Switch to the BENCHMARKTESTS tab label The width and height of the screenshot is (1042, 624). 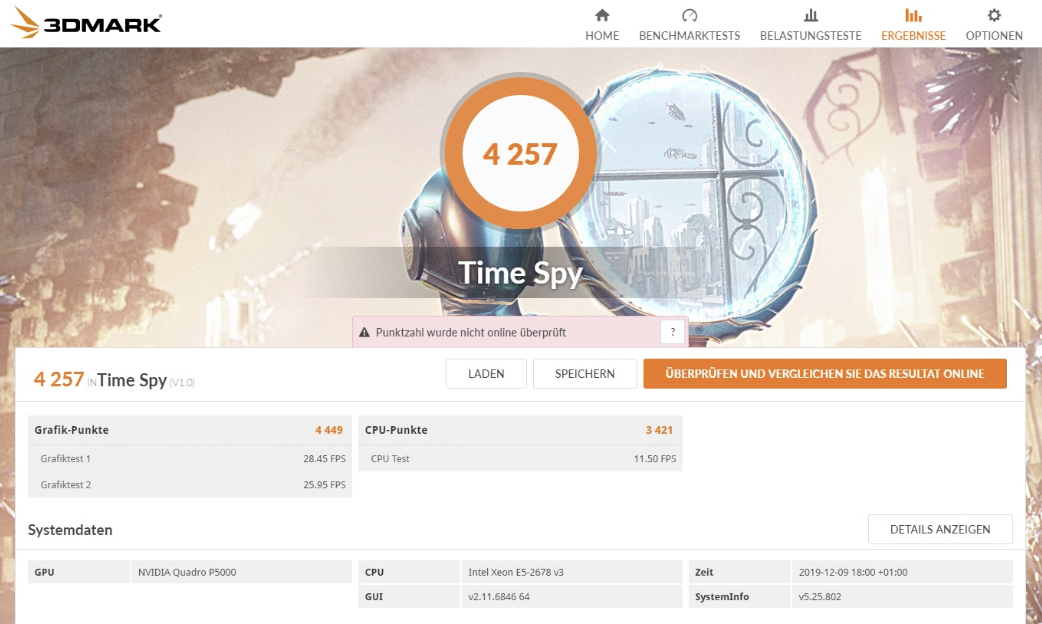(x=689, y=36)
